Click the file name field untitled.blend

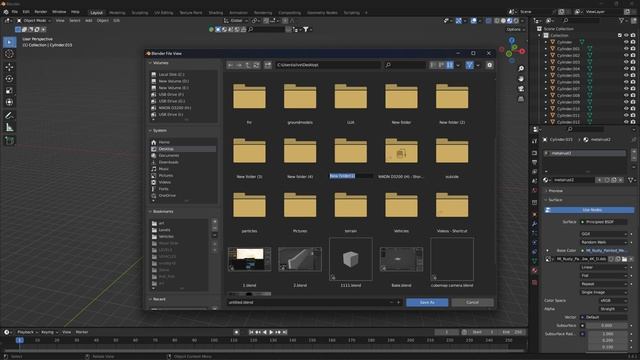pos(309,302)
